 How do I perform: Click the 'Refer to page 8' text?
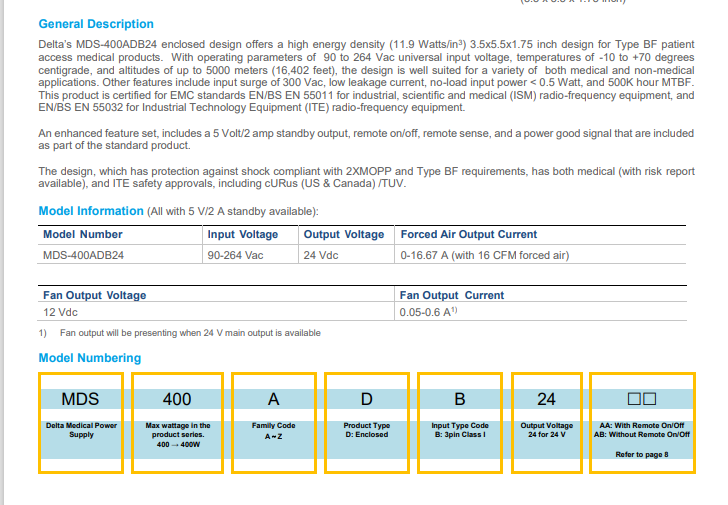pos(641,454)
